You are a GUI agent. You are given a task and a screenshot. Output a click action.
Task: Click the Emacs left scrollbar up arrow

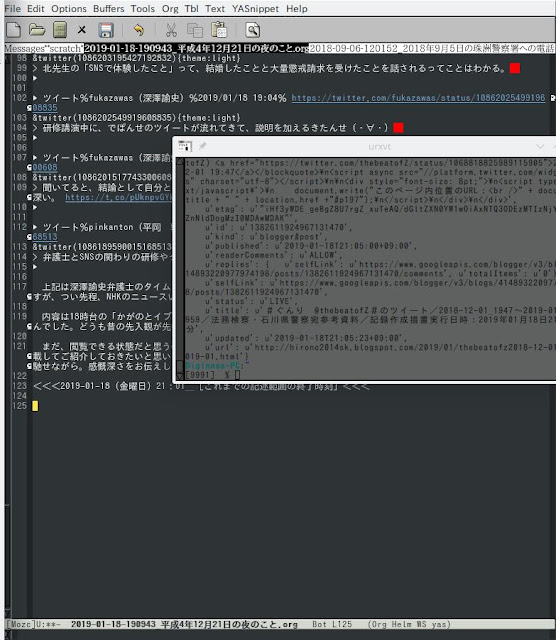(8, 58)
